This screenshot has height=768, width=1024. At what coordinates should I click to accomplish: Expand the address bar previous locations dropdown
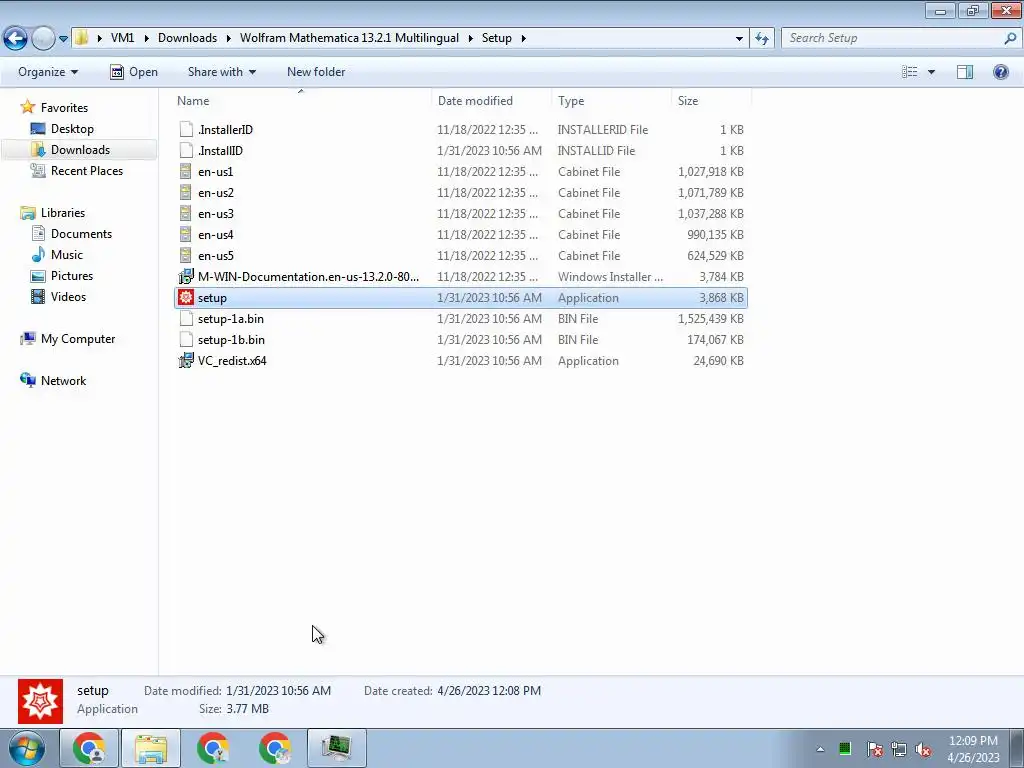point(739,39)
